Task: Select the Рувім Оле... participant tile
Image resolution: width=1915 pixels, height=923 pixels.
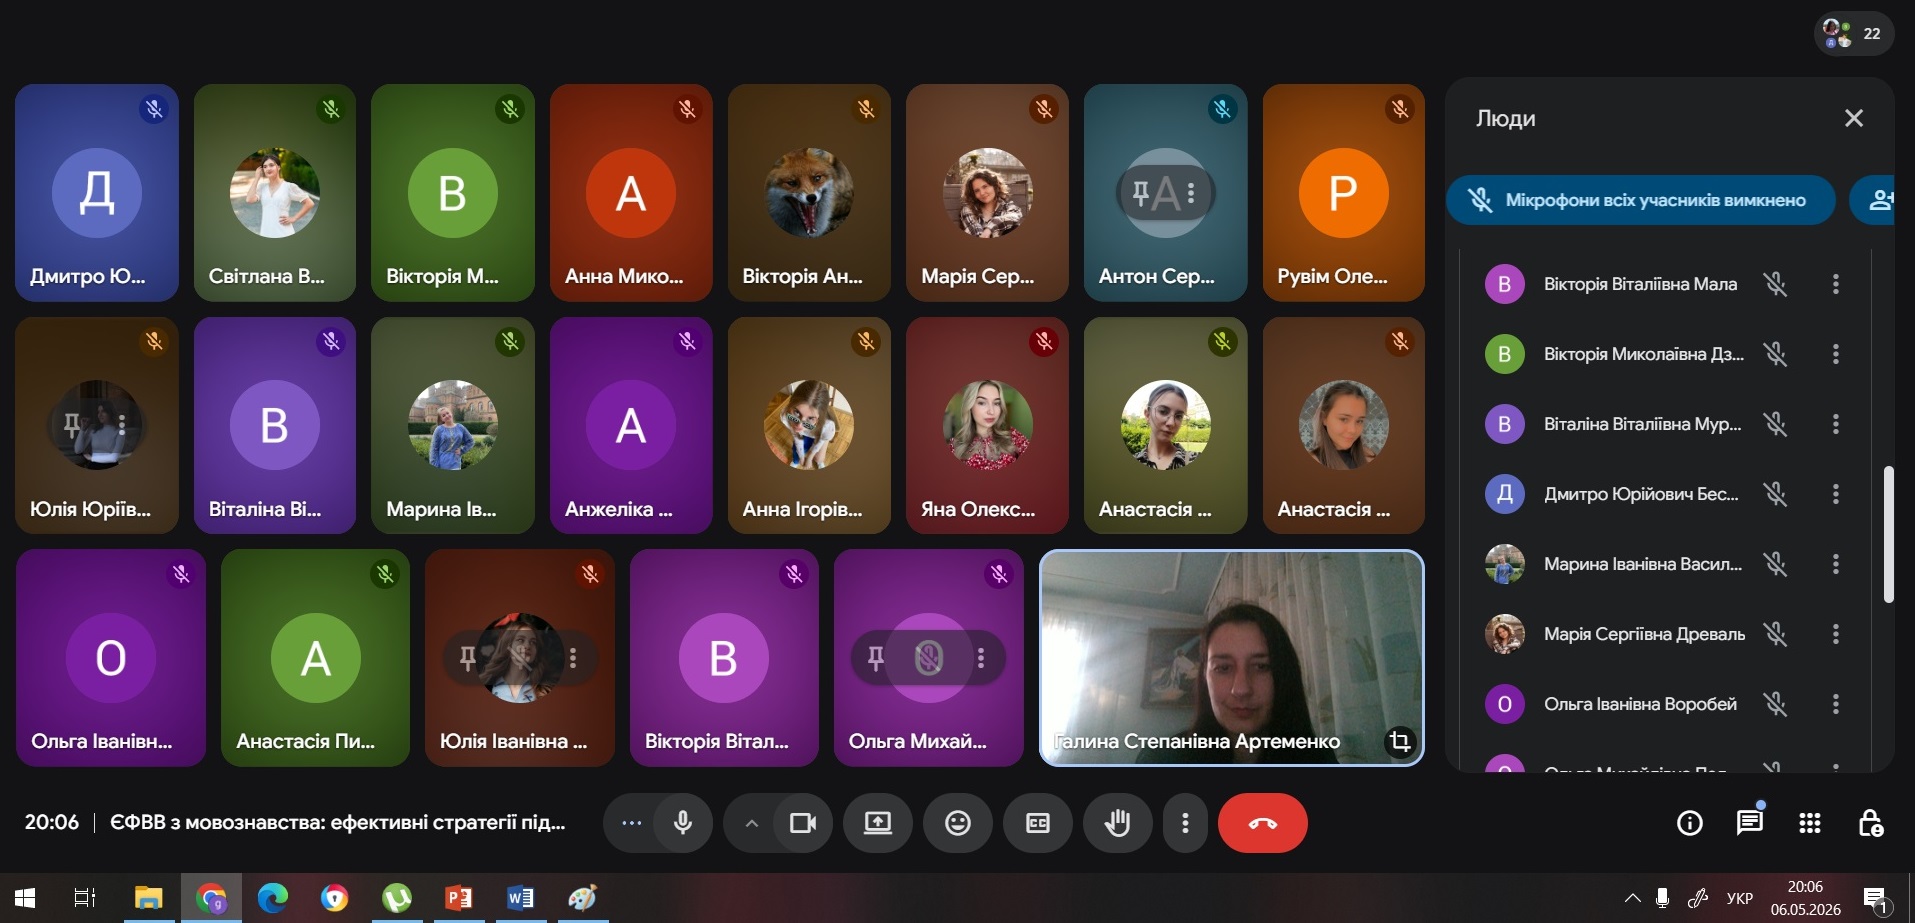Action: 1344,193
